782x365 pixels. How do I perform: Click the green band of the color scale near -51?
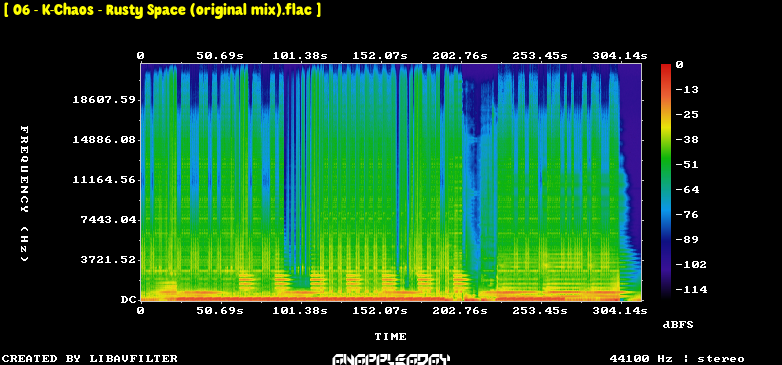pos(666,165)
